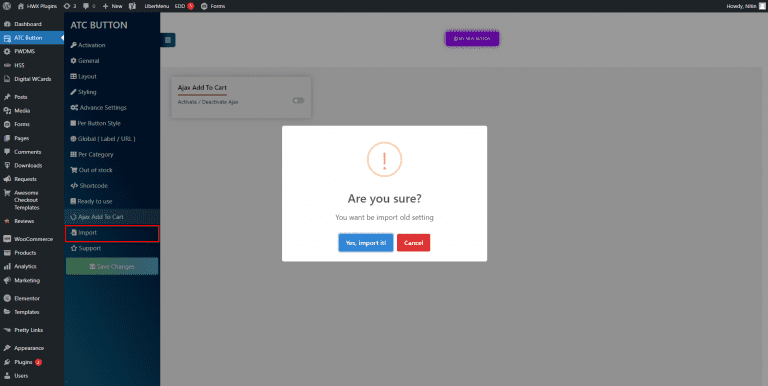Open Per Category tab
Screen dimensions: 768x386
(x=112, y=155)
